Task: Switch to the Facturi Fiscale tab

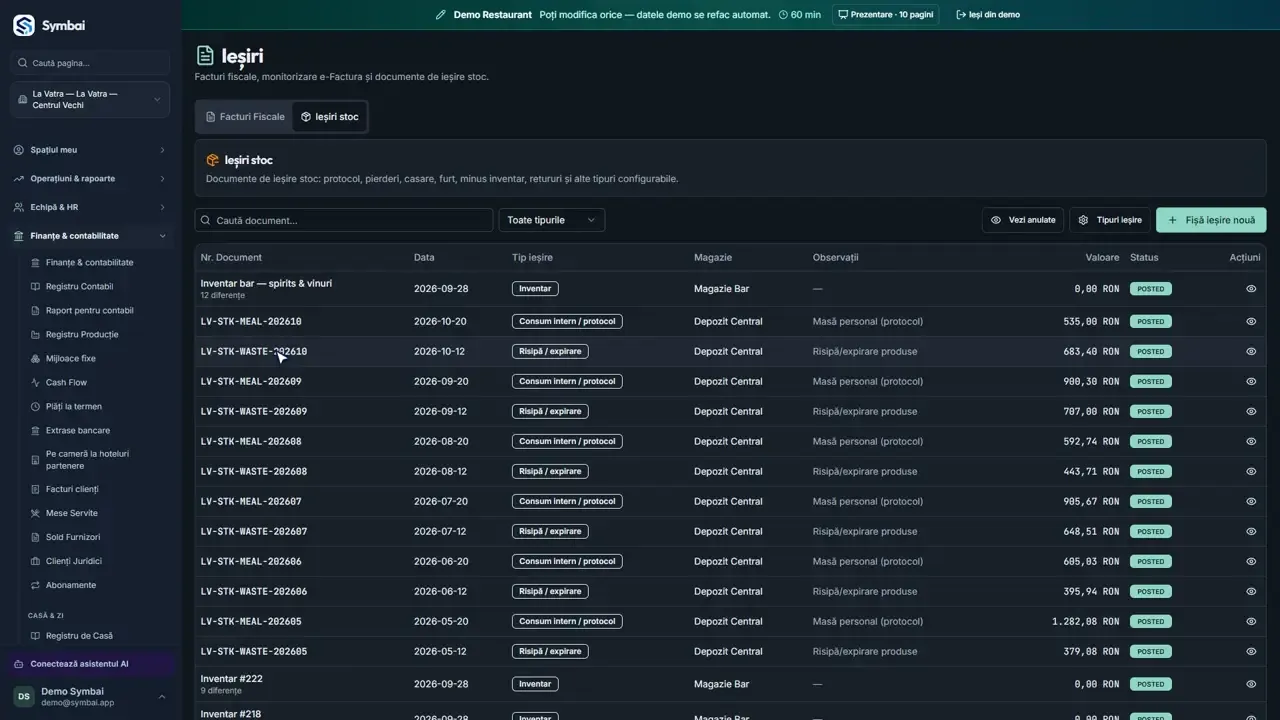Action: pyautogui.click(x=245, y=117)
